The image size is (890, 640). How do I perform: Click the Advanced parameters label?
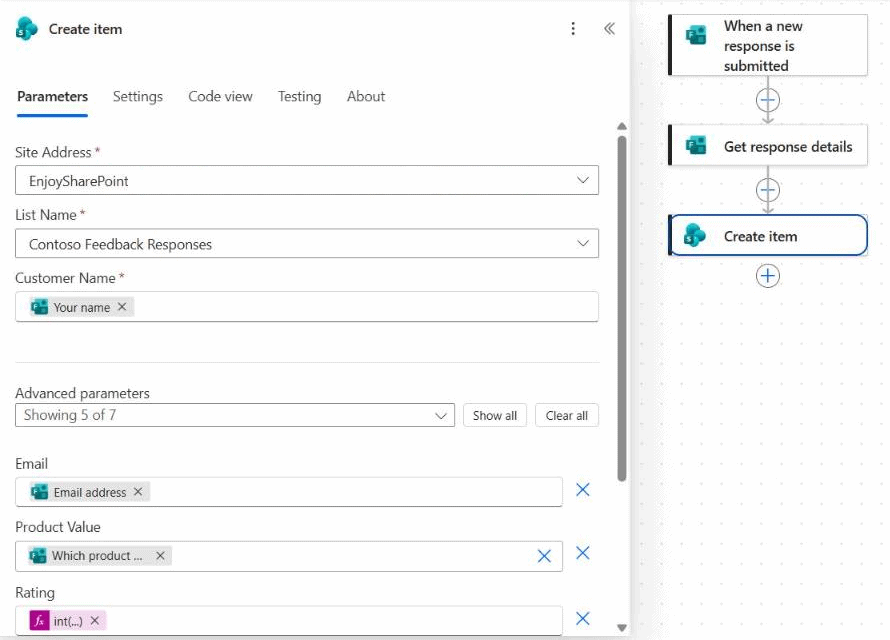(82, 393)
